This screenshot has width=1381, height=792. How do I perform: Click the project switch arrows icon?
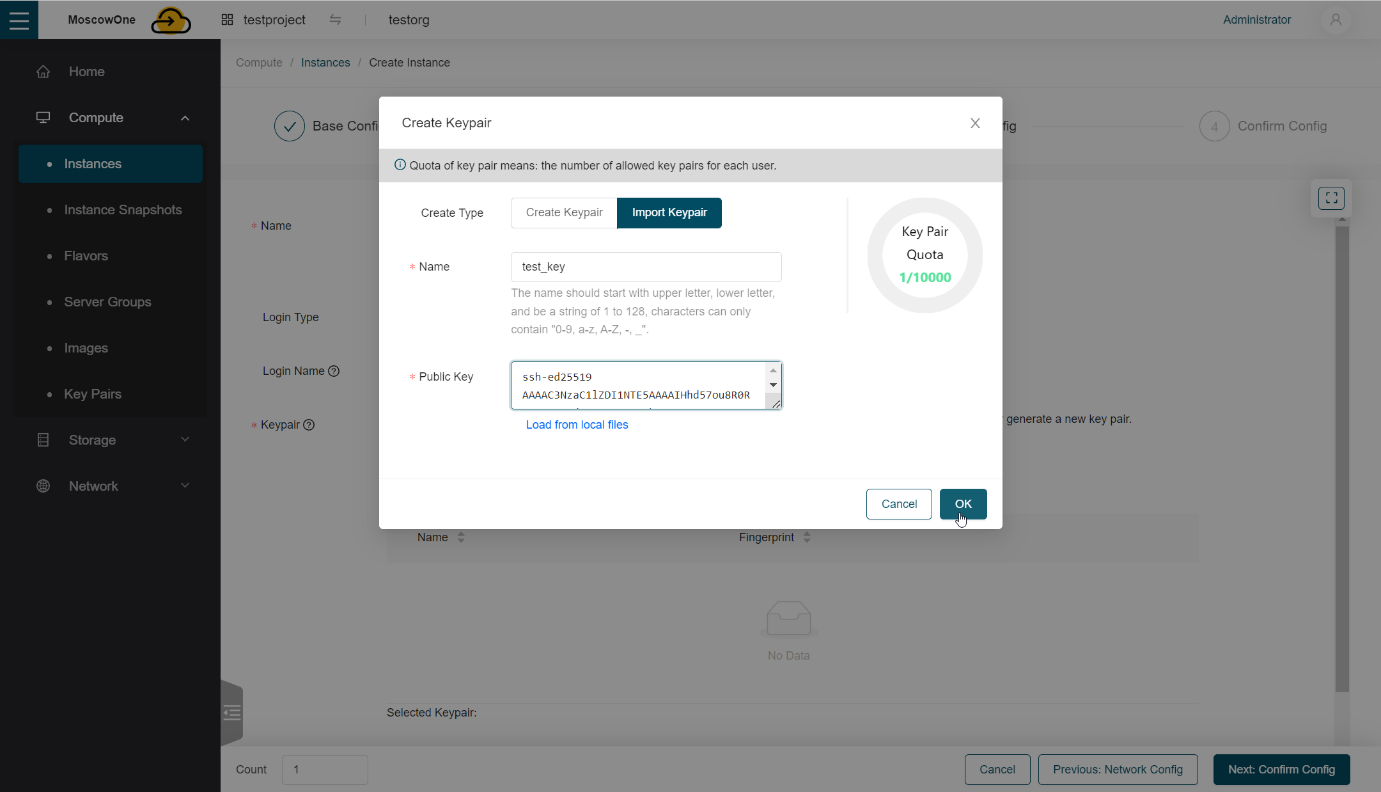point(337,19)
